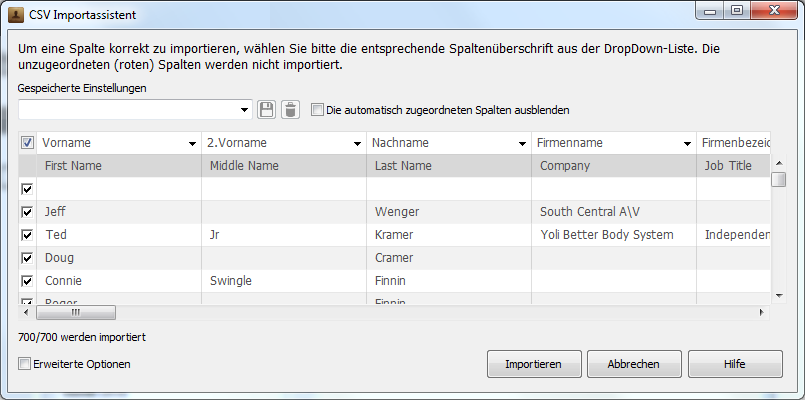The image size is (805, 400).
Task: Uncheck the Connie Finnin row
Action: click(27, 281)
